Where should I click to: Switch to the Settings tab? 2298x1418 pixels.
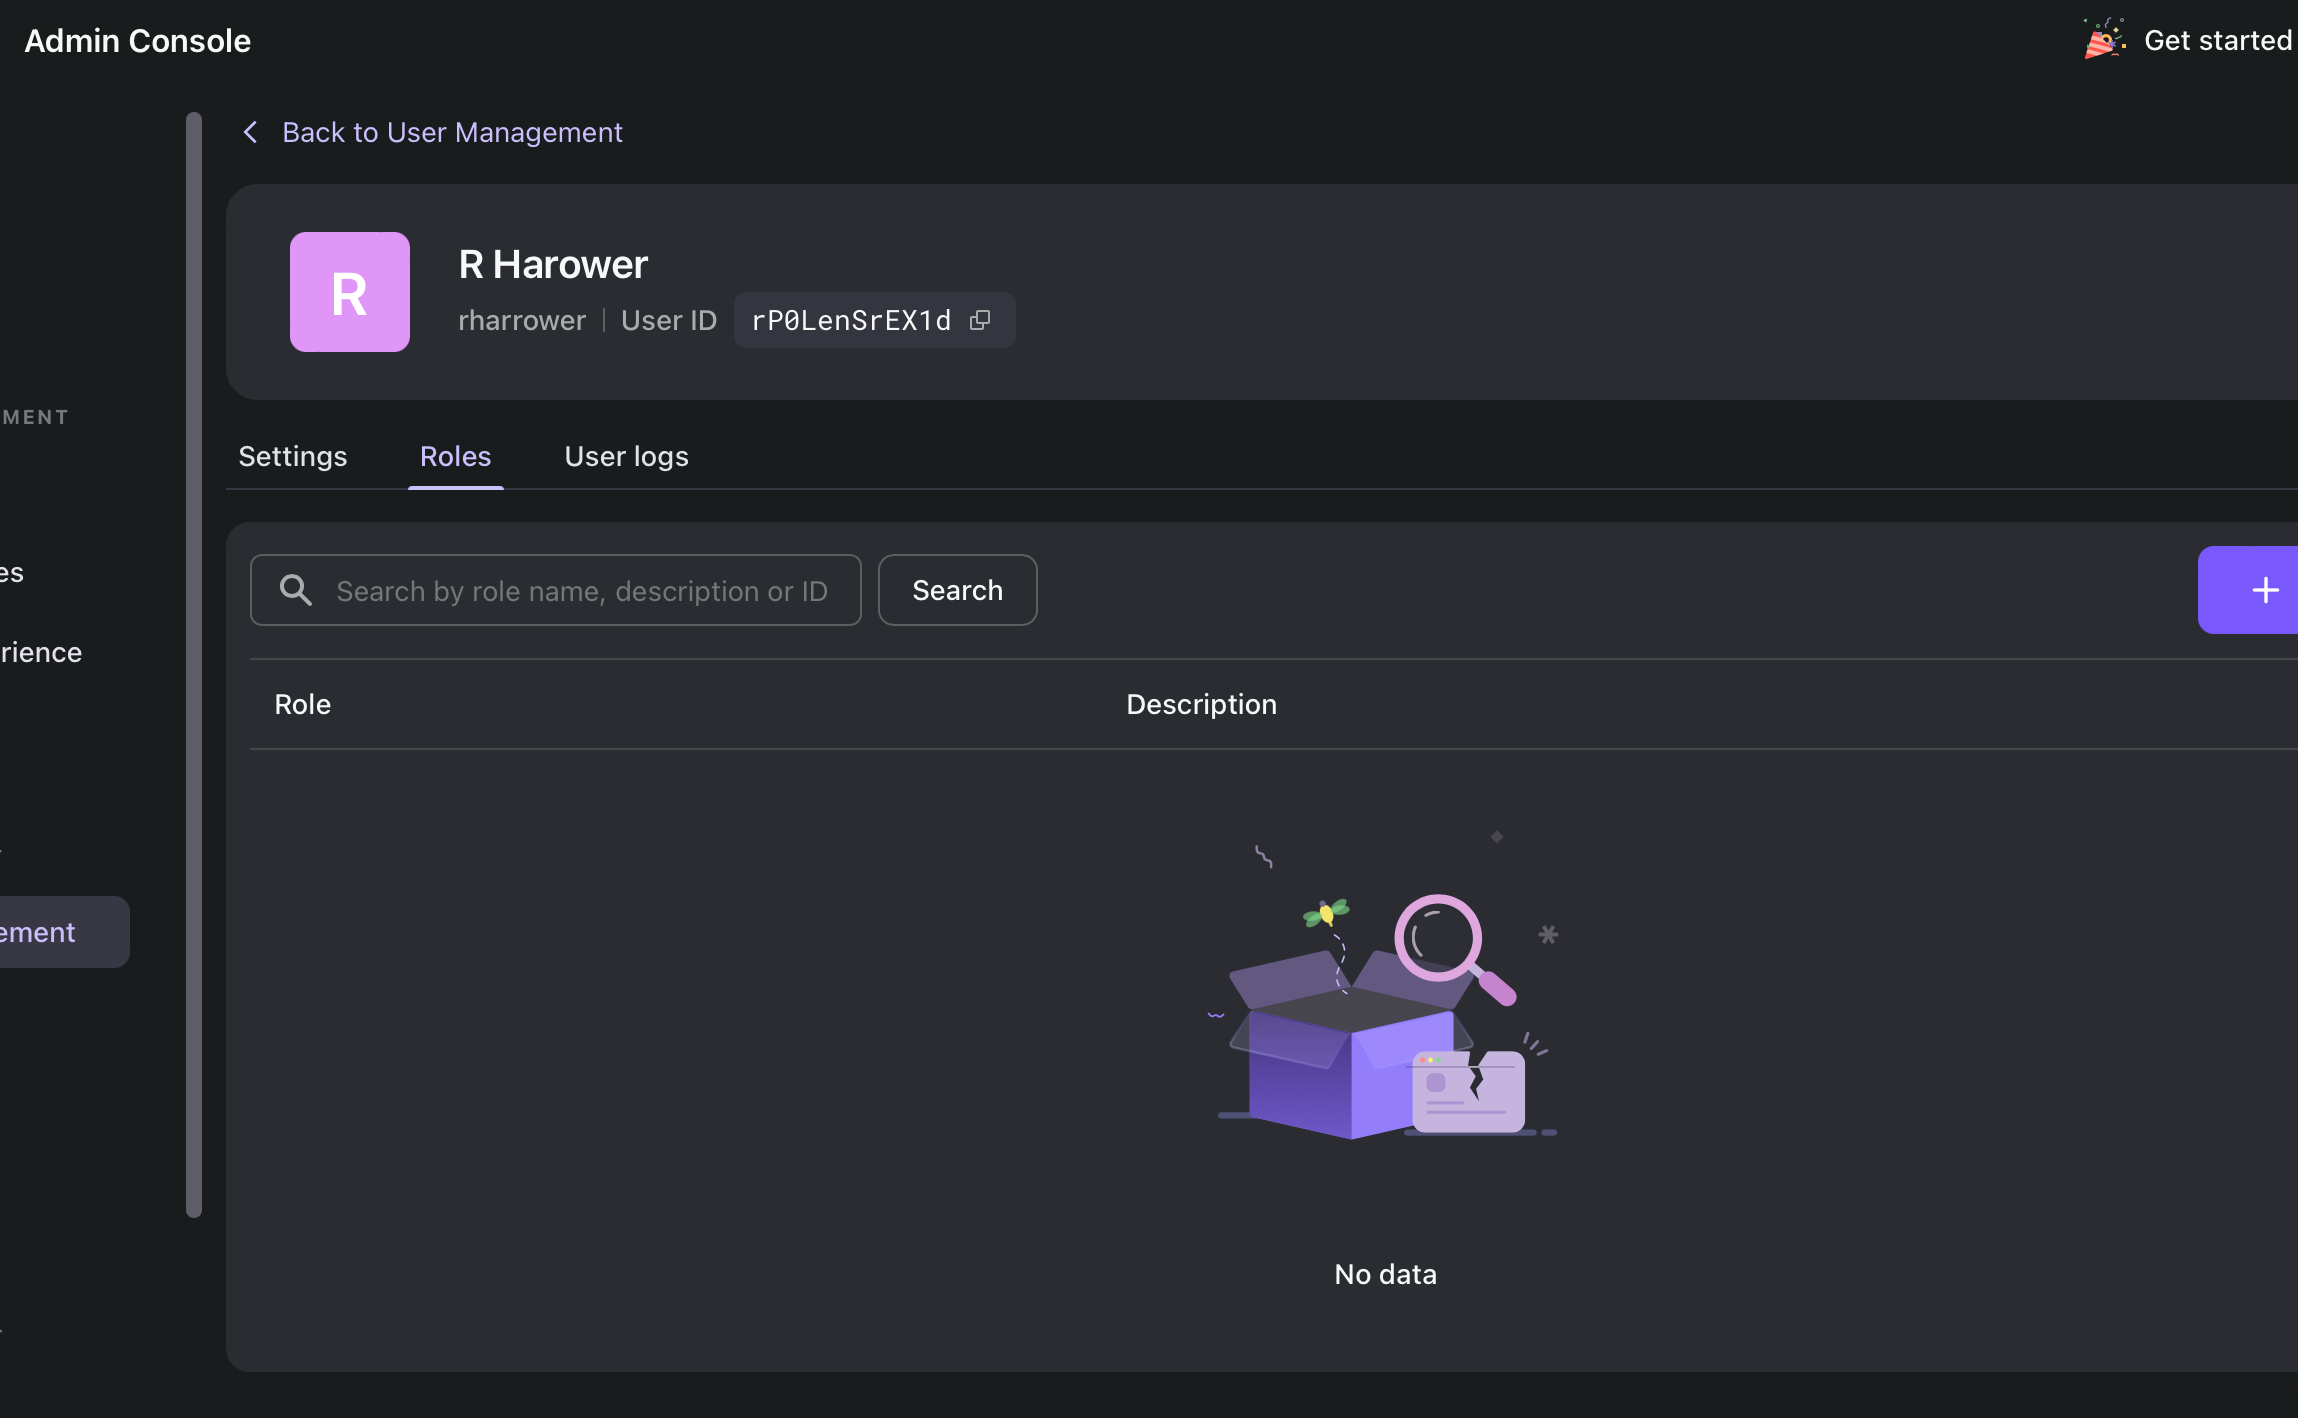click(x=293, y=456)
